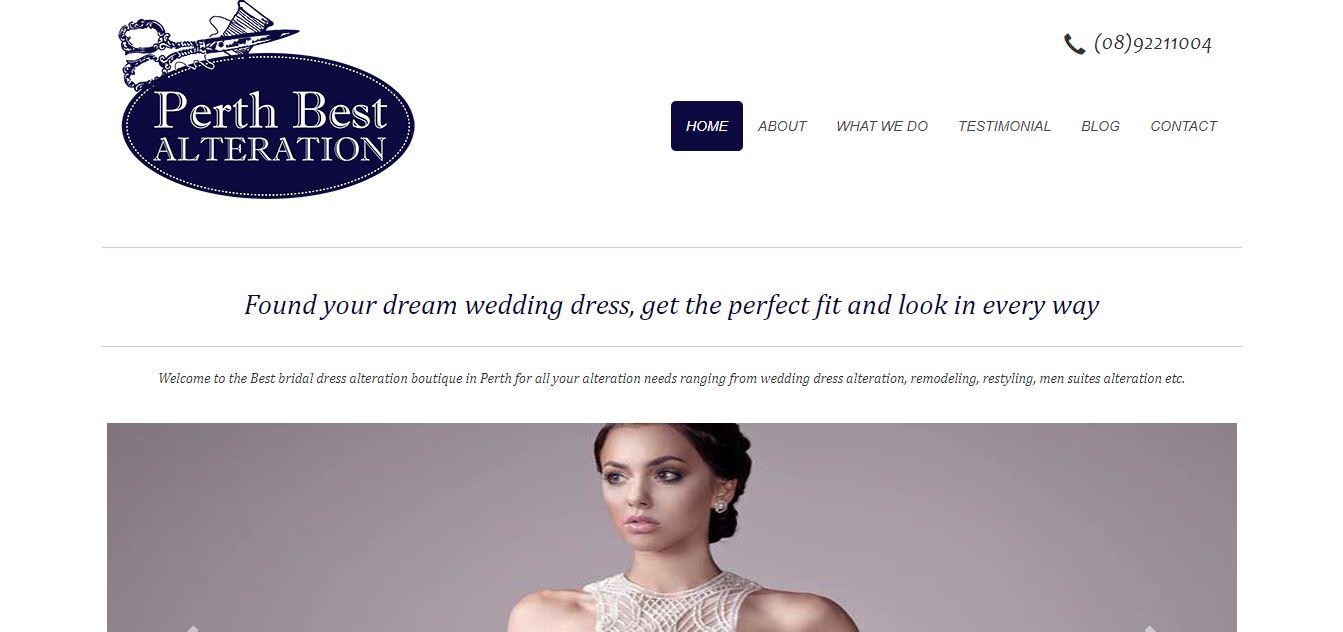Click the Welcome paragraph about bridal alteration
The width and height of the screenshot is (1343, 632).
click(671, 379)
